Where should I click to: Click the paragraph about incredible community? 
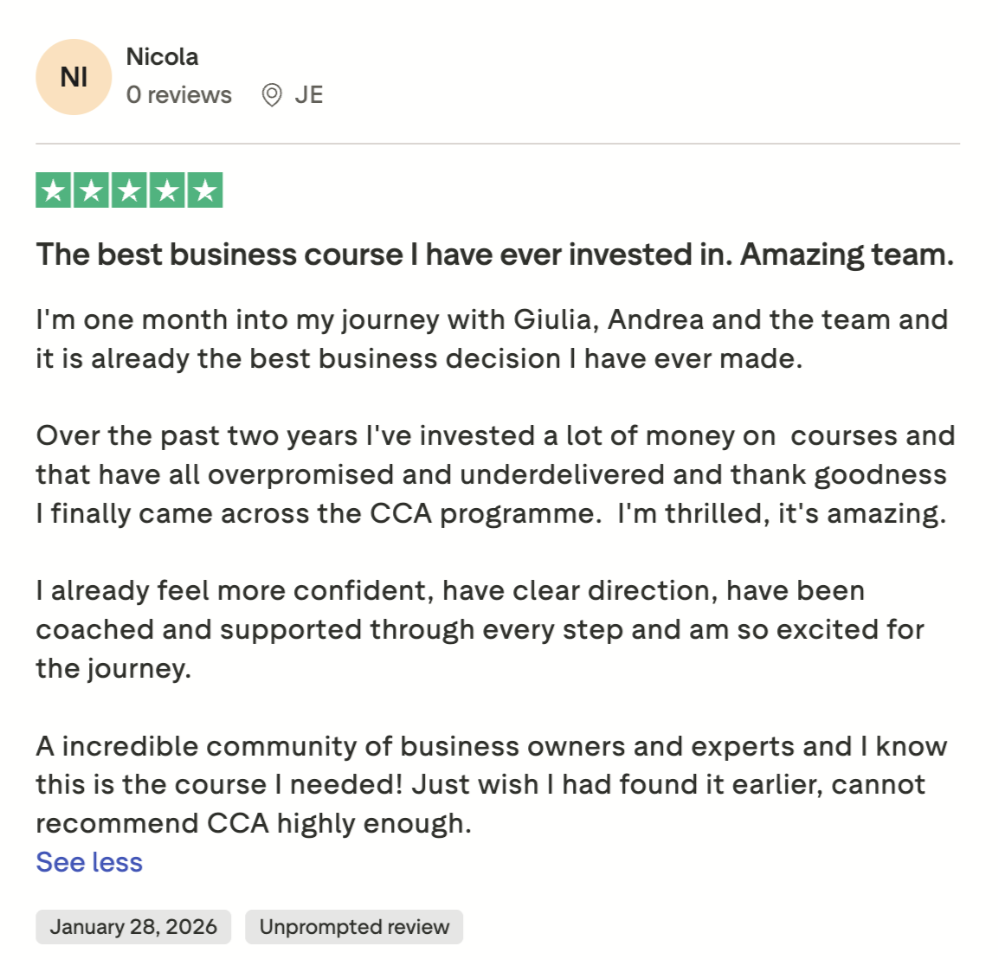pos(491,784)
